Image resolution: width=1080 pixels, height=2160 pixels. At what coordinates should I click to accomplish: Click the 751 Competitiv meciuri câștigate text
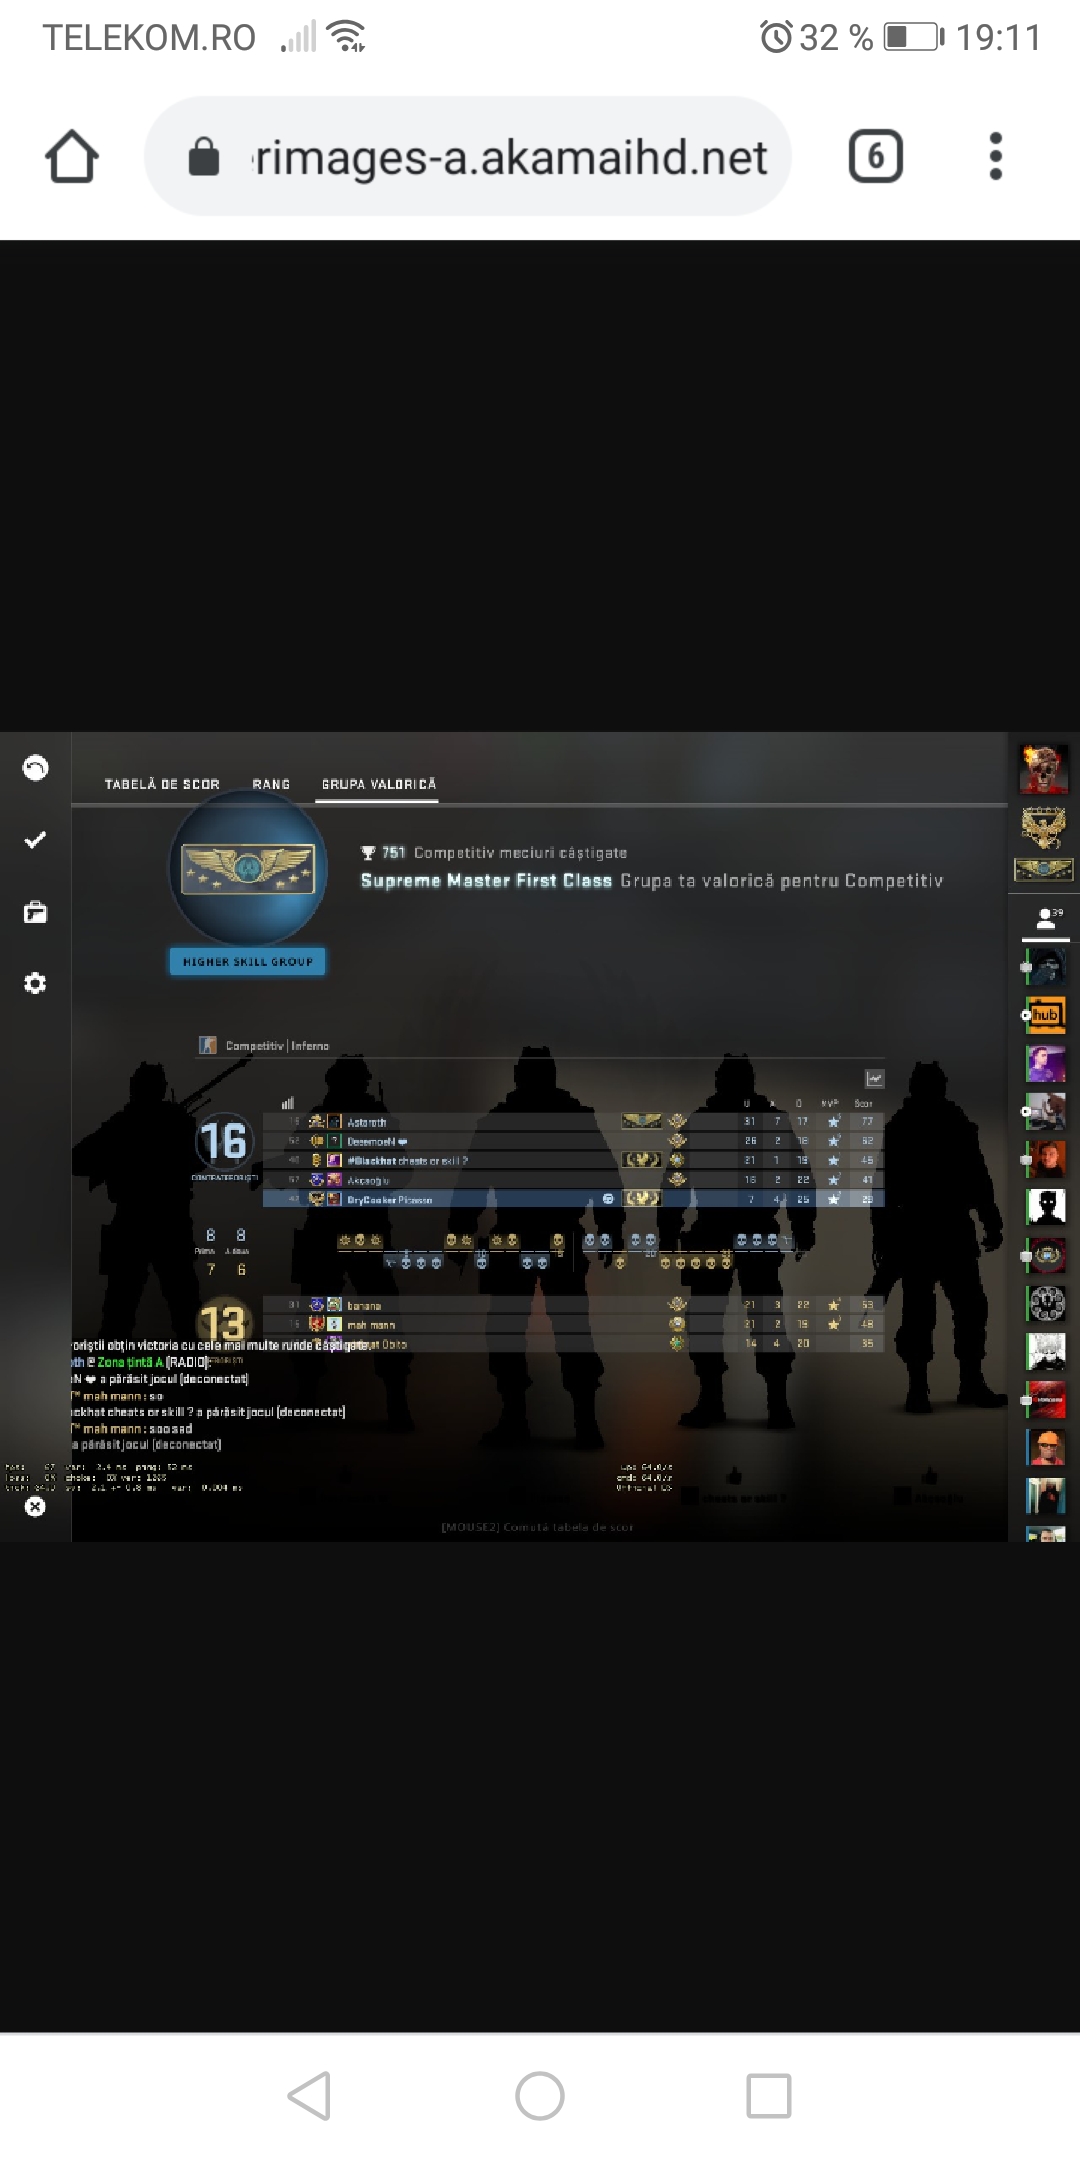tap(504, 853)
